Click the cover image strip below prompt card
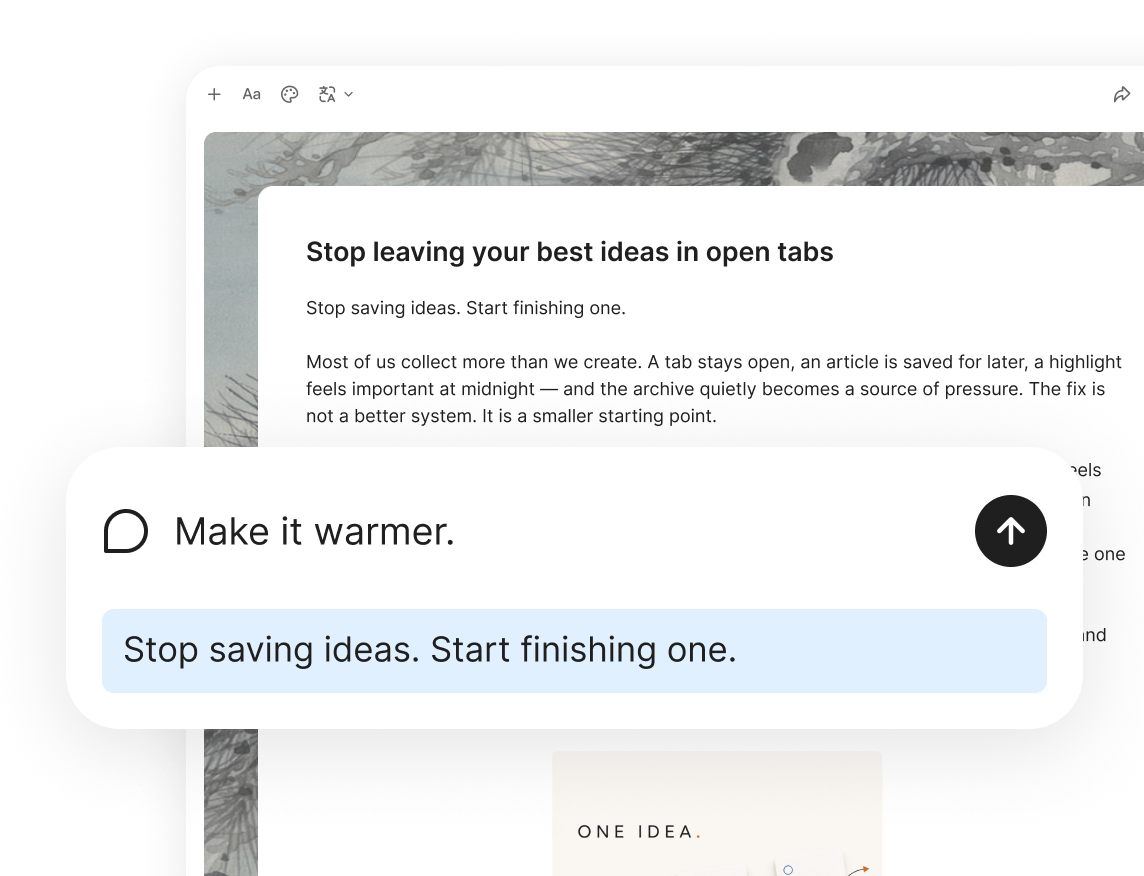 (x=231, y=802)
